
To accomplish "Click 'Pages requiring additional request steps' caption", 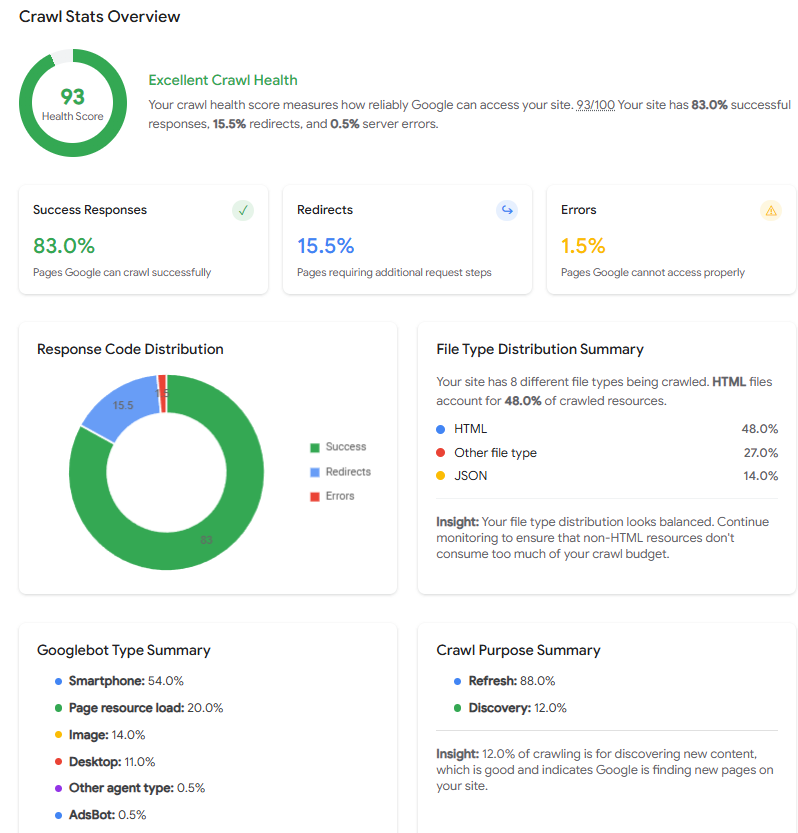I will (394, 273).
